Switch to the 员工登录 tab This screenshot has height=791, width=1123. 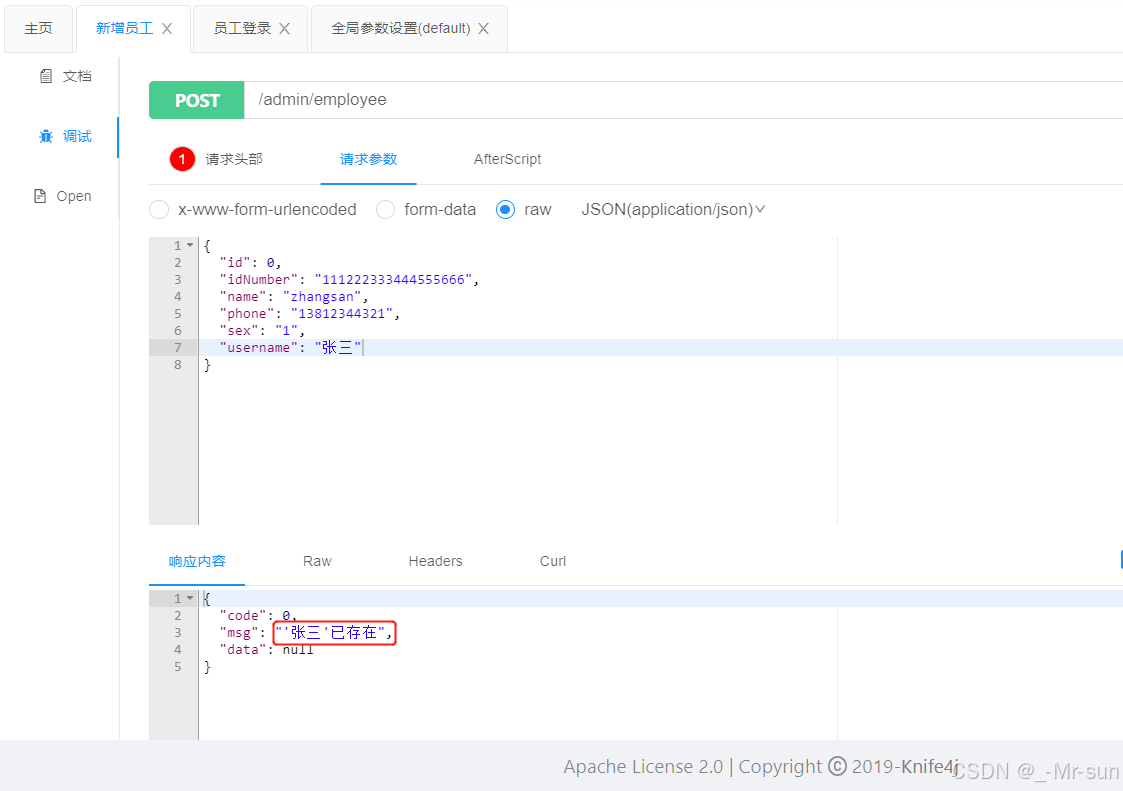click(242, 29)
